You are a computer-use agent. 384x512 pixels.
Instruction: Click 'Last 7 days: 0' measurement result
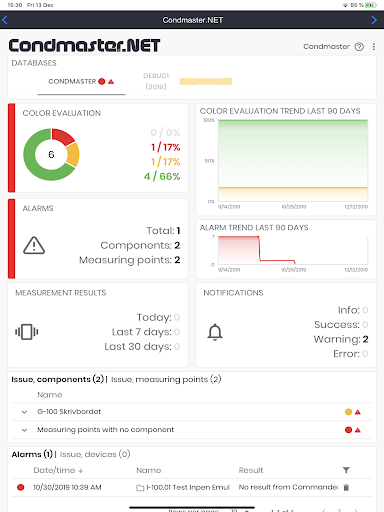click(146, 332)
